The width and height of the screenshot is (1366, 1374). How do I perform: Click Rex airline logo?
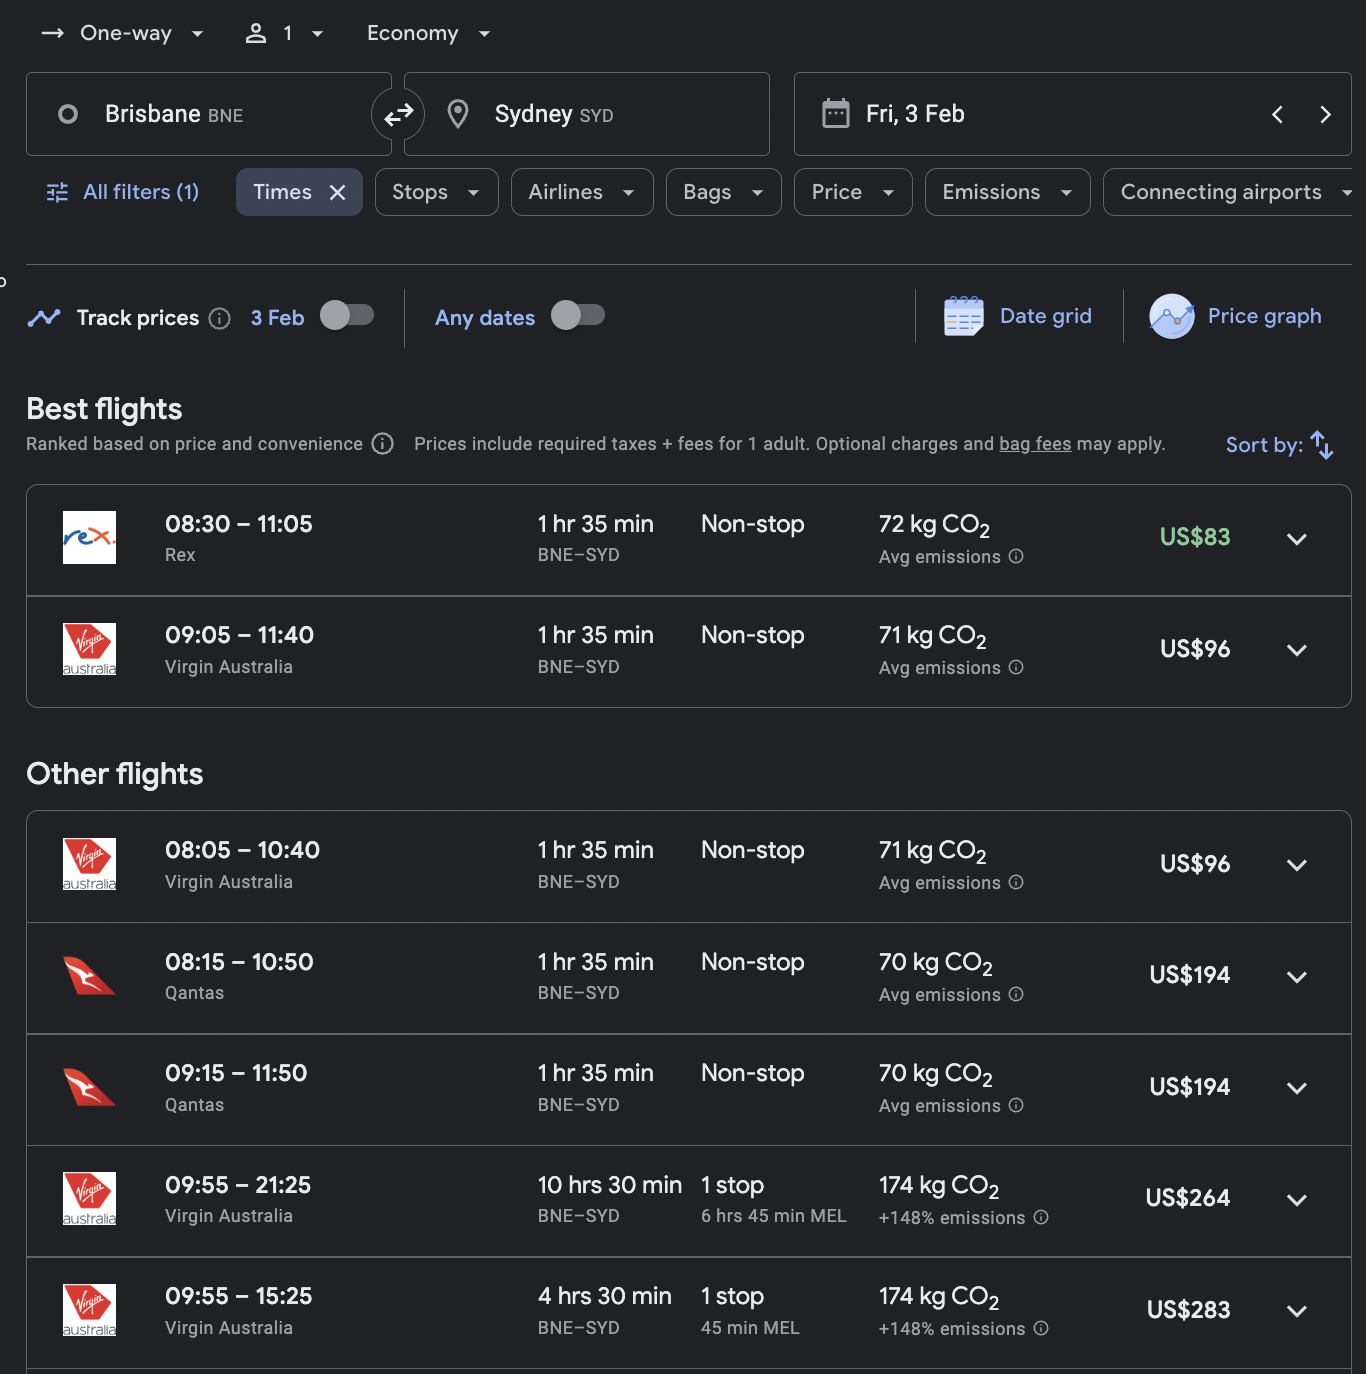(89, 538)
